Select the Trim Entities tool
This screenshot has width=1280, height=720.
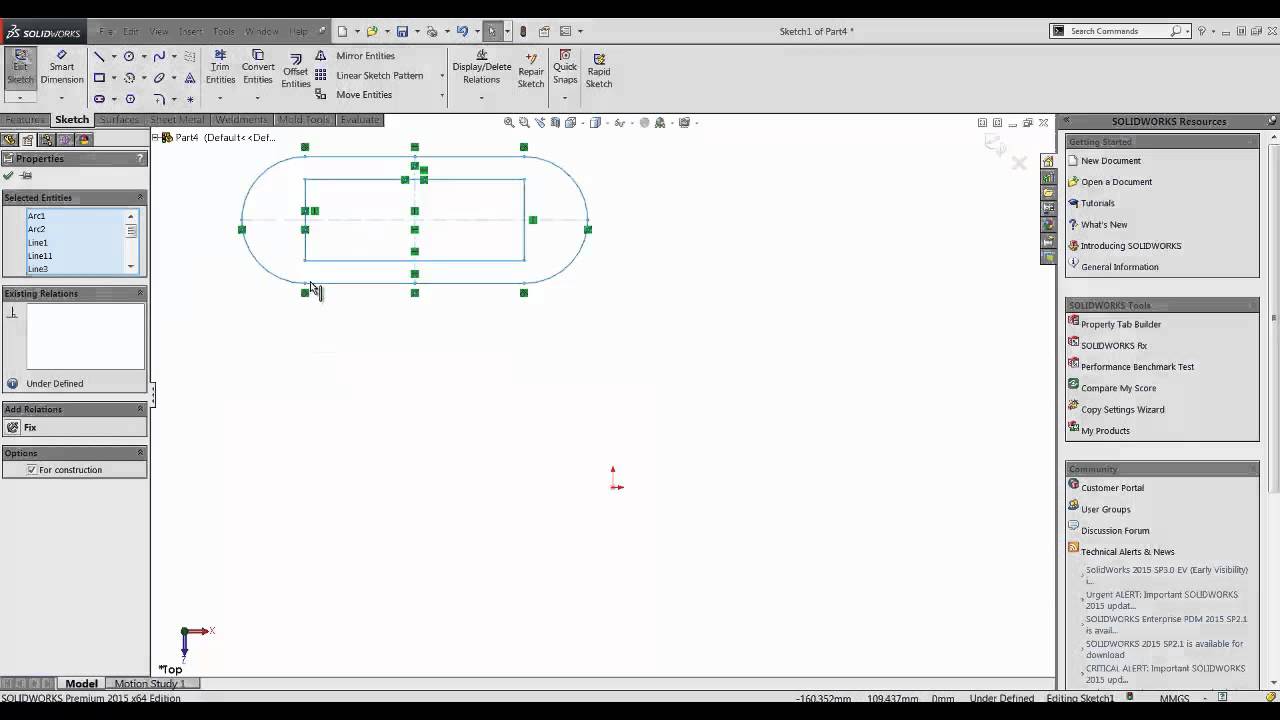(x=220, y=66)
